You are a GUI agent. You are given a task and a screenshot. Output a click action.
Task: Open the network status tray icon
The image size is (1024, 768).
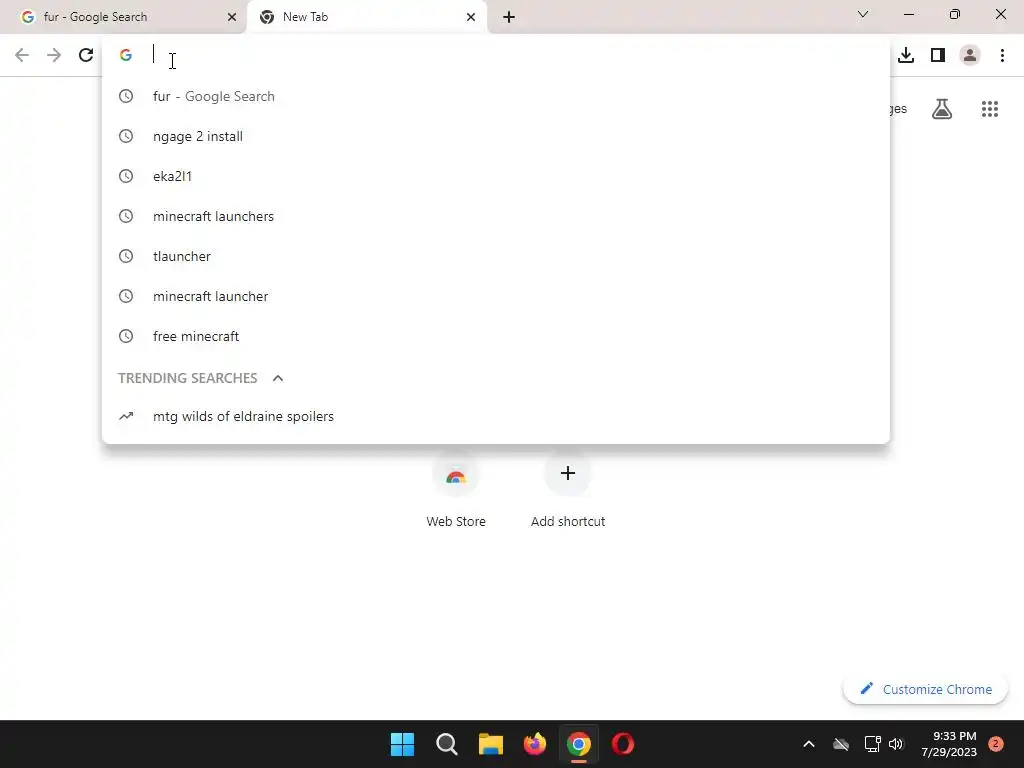click(x=872, y=744)
